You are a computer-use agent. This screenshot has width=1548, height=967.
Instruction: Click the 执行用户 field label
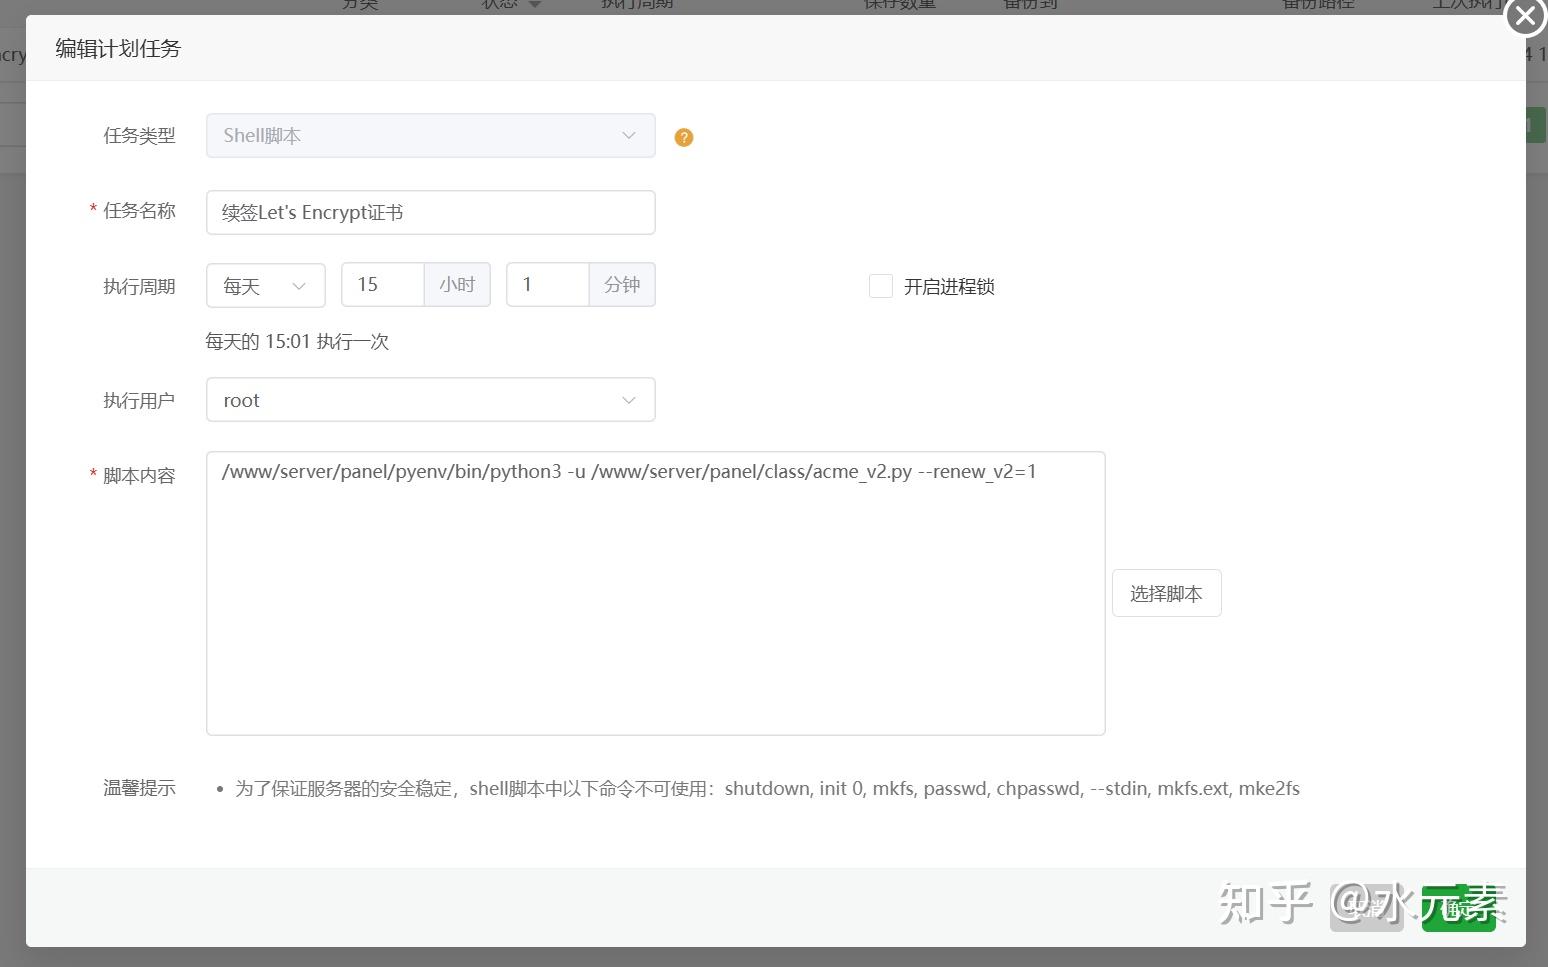[x=139, y=401]
